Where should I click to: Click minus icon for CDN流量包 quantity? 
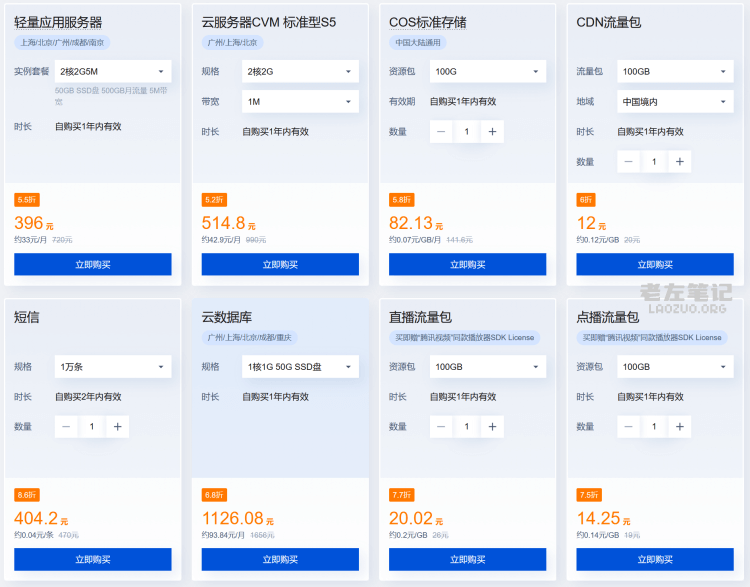(x=628, y=161)
